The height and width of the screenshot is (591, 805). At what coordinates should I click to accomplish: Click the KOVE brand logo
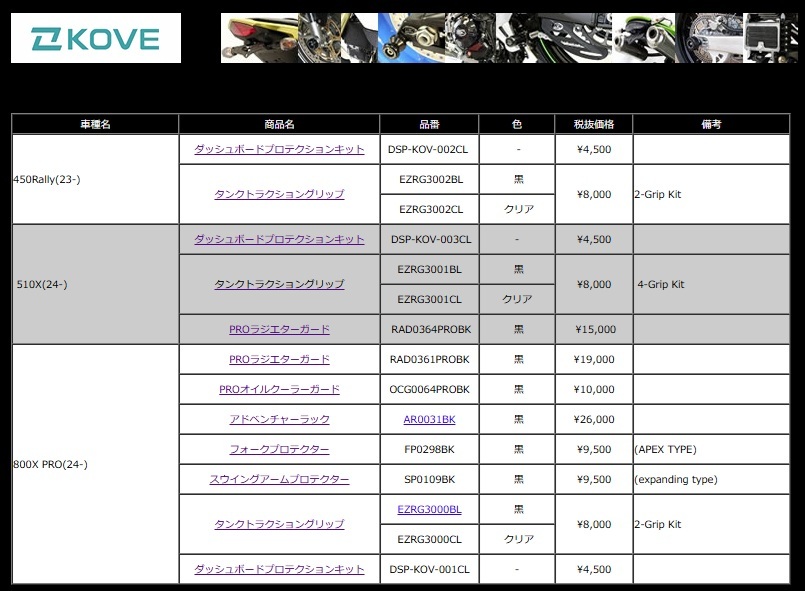[x=96, y=38]
